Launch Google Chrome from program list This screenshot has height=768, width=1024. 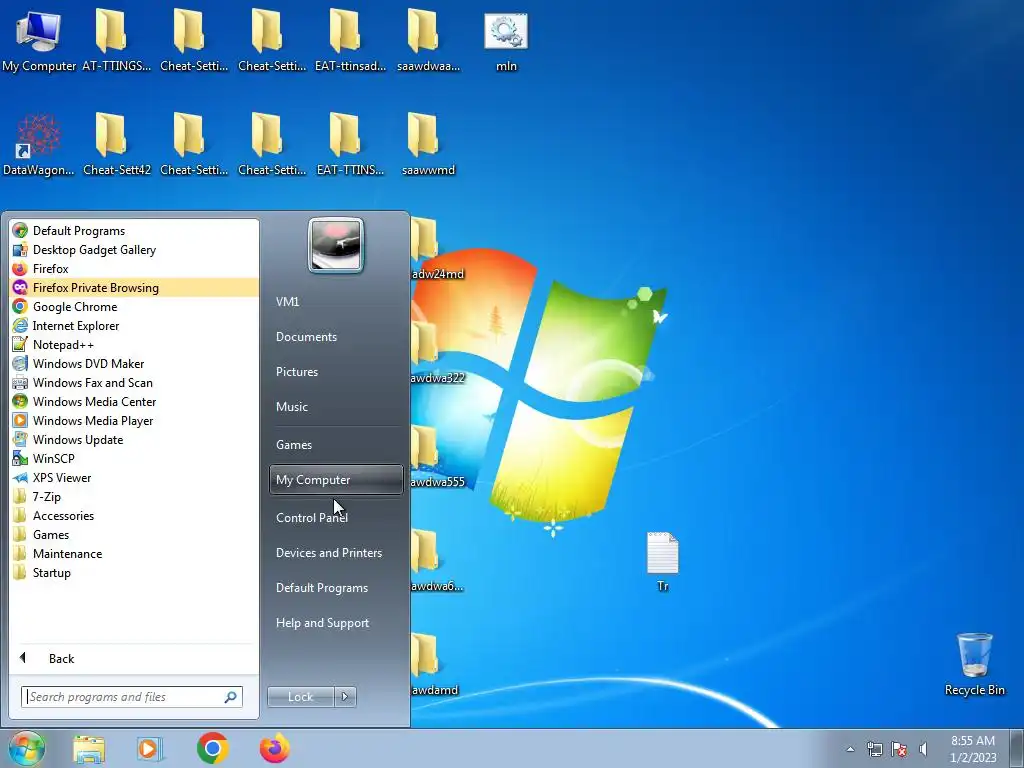click(x=134, y=307)
